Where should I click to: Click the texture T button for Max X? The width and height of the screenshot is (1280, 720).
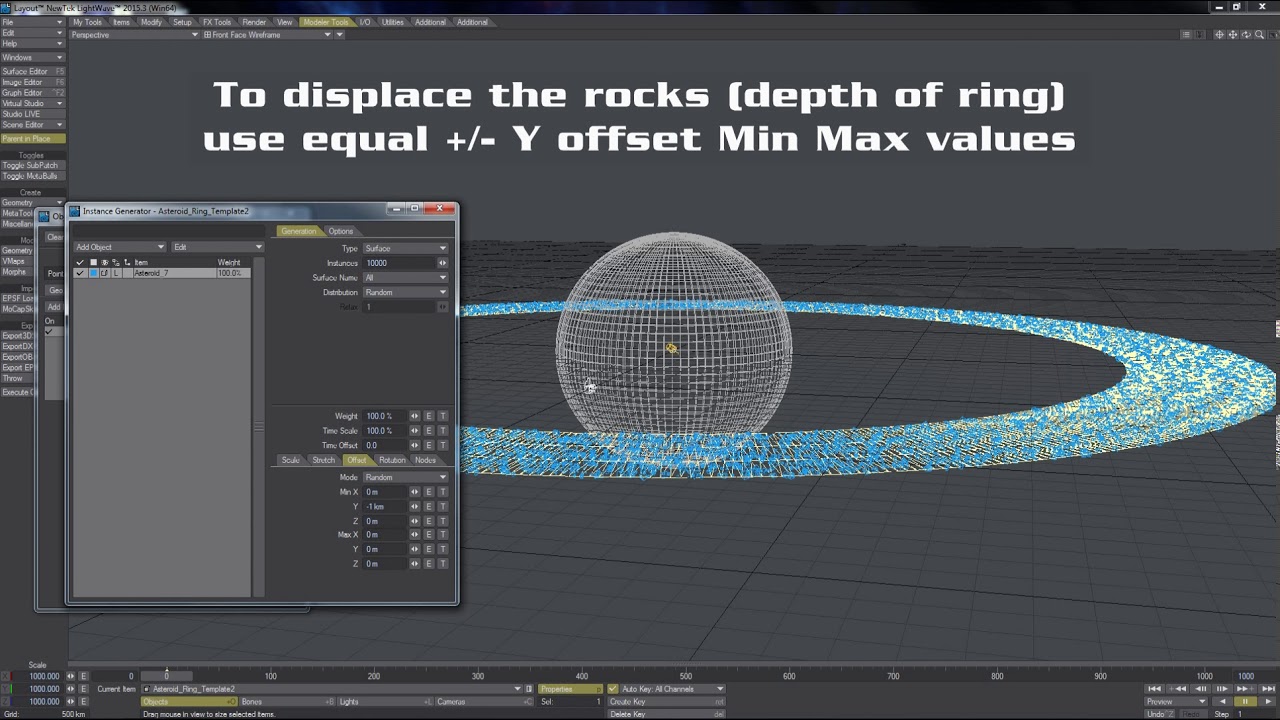pos(443,535)
